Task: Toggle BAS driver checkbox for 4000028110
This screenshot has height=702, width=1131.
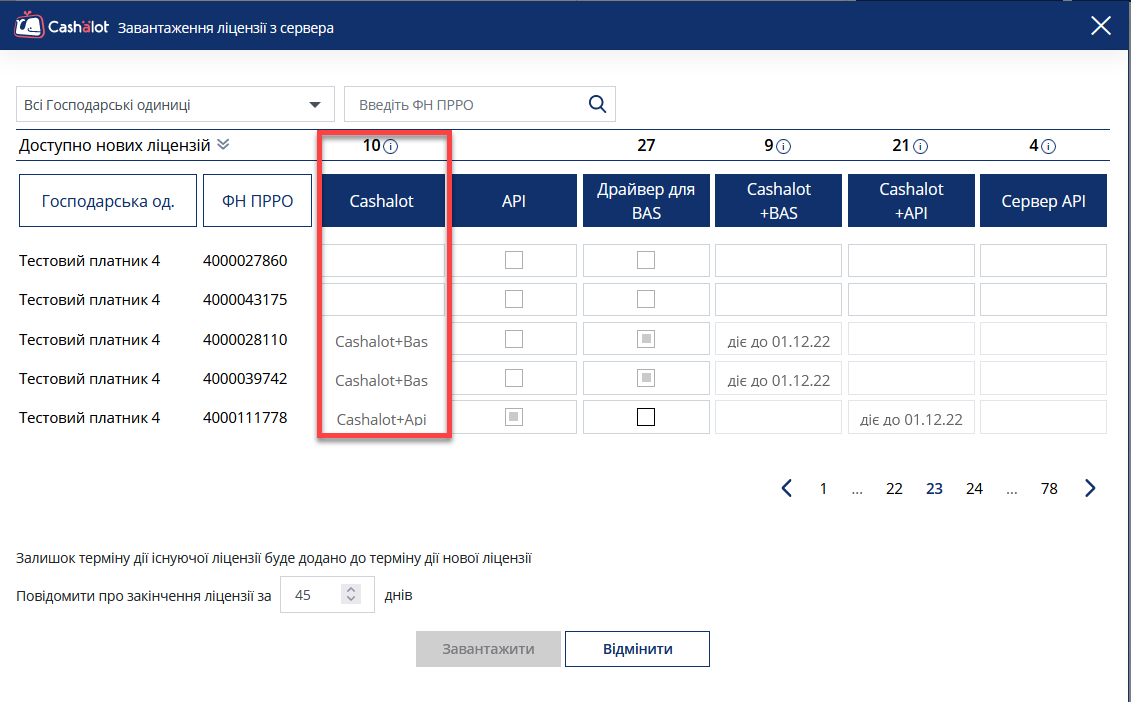Action: [646, 338]
